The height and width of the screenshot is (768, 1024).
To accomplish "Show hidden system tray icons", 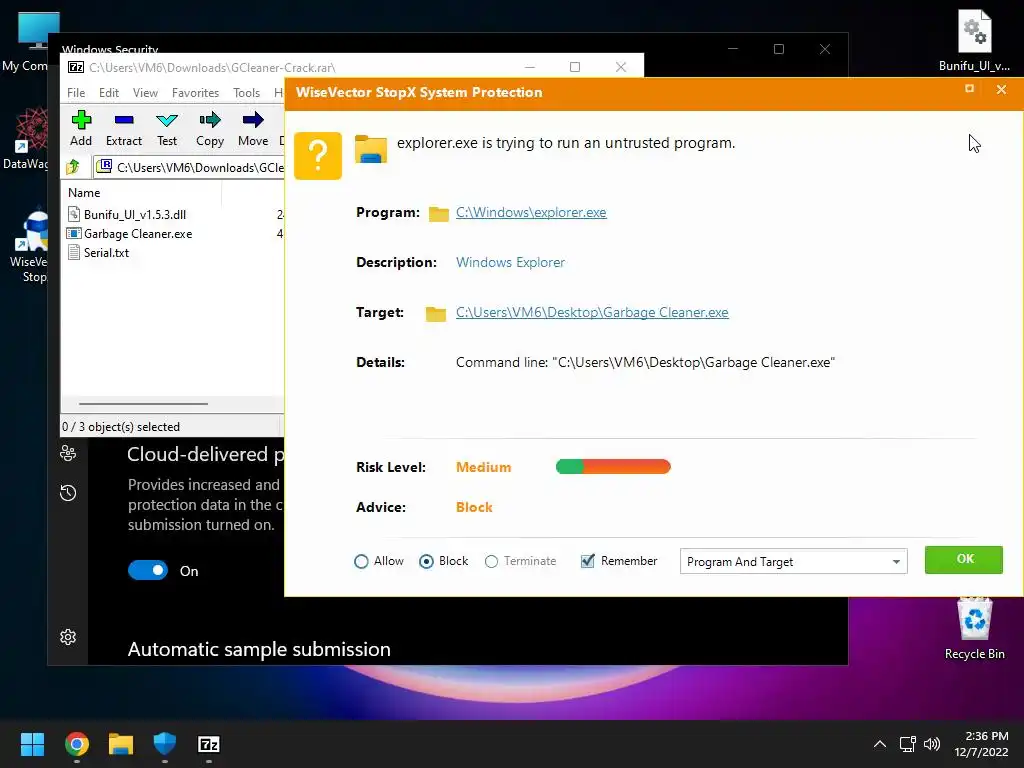I will coord(880,744).
